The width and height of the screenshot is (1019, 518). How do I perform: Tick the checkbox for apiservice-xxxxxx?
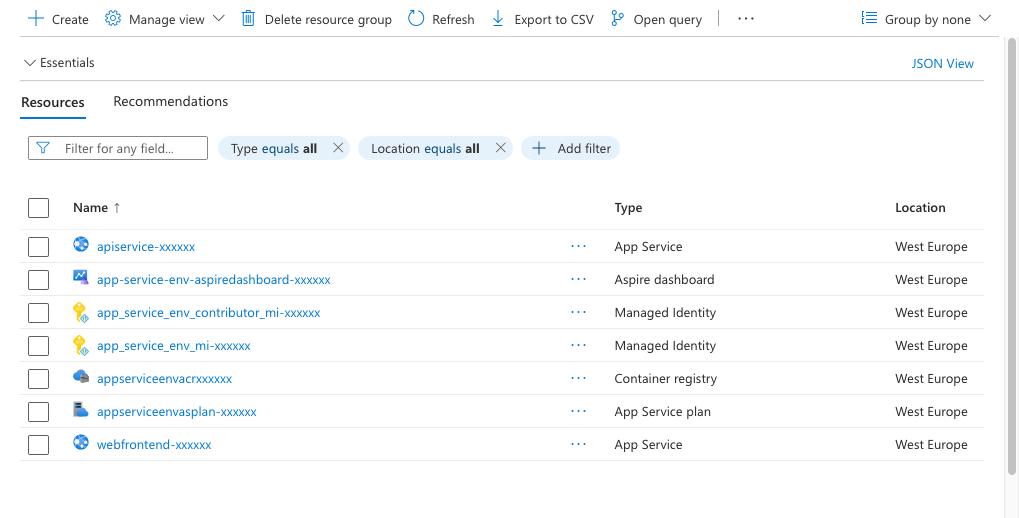[38, 247]
